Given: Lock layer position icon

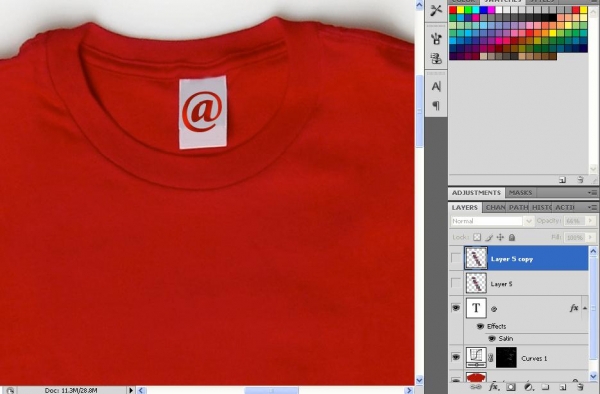Looking at the screenshot, I should point(500,238).
